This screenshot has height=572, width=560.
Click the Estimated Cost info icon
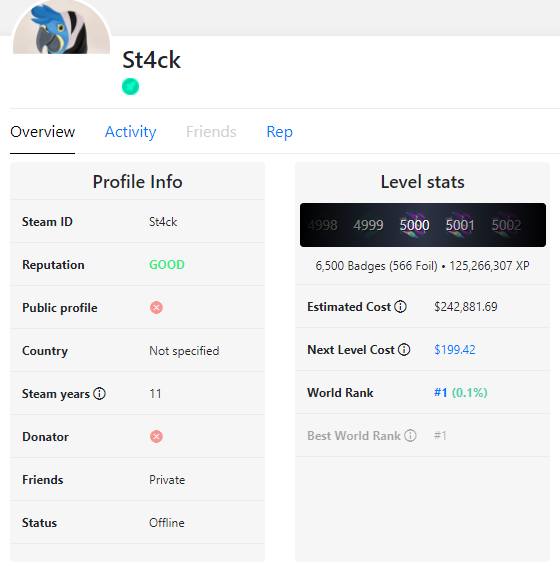pyautogui.click(x=400, y=307)
